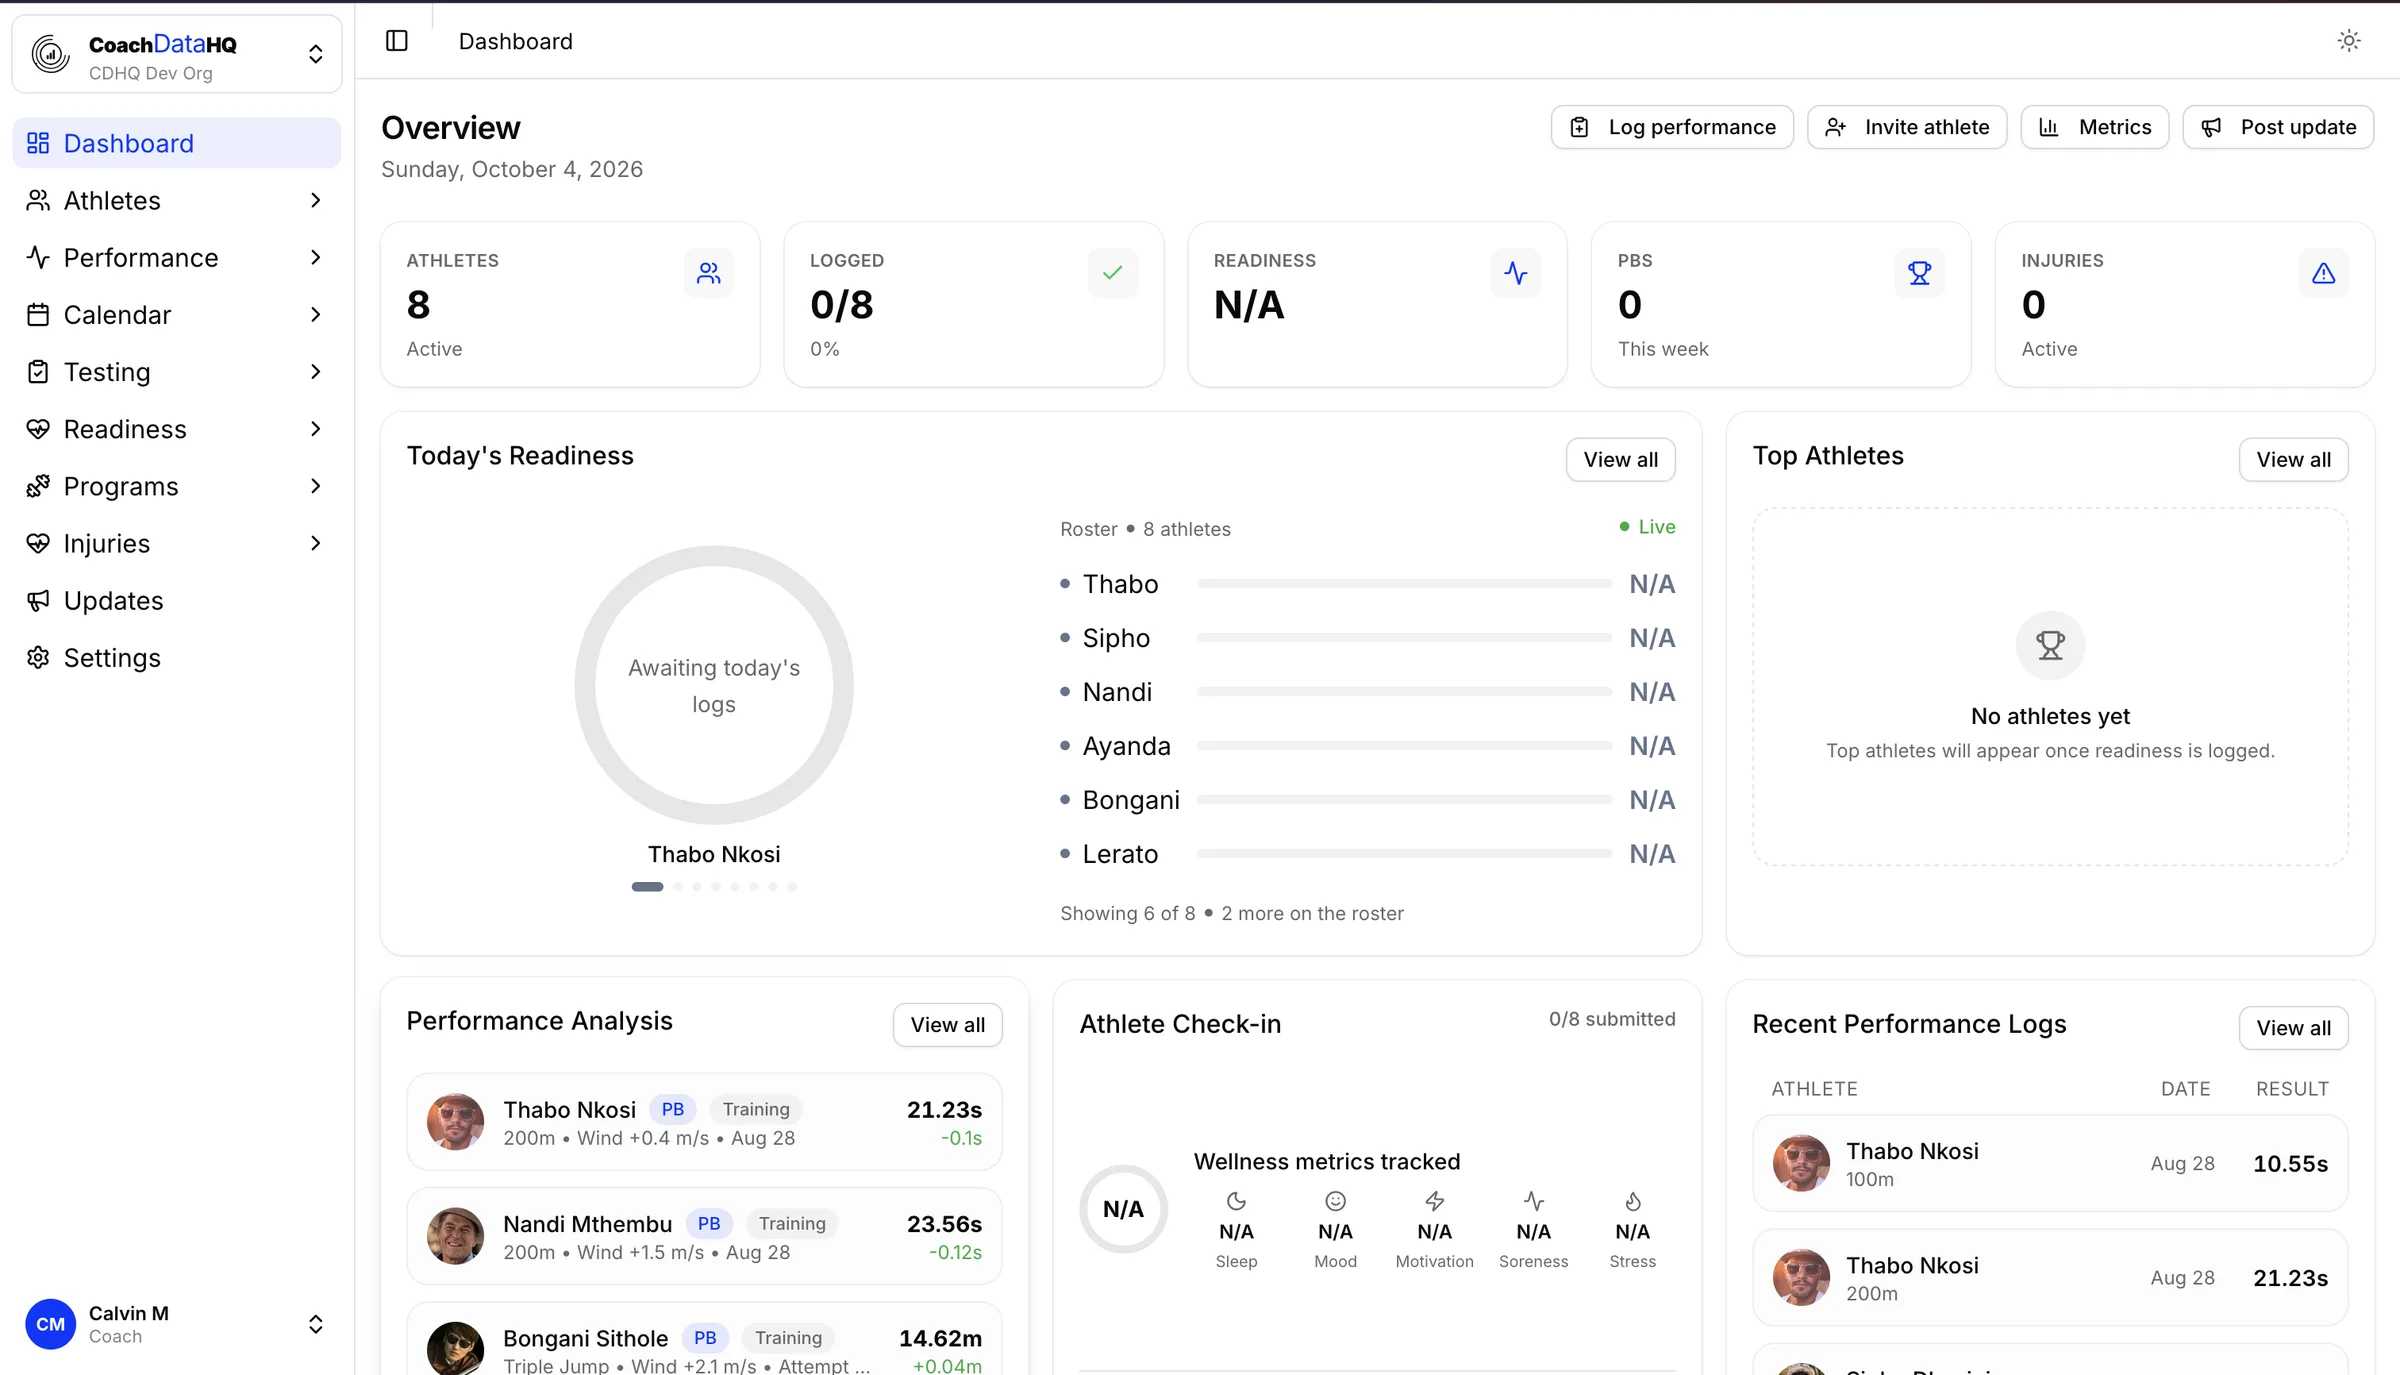Expand the Testing submenu chevron
Image resolution: width=2400 pixels, height=1375 pixels.
316,371
